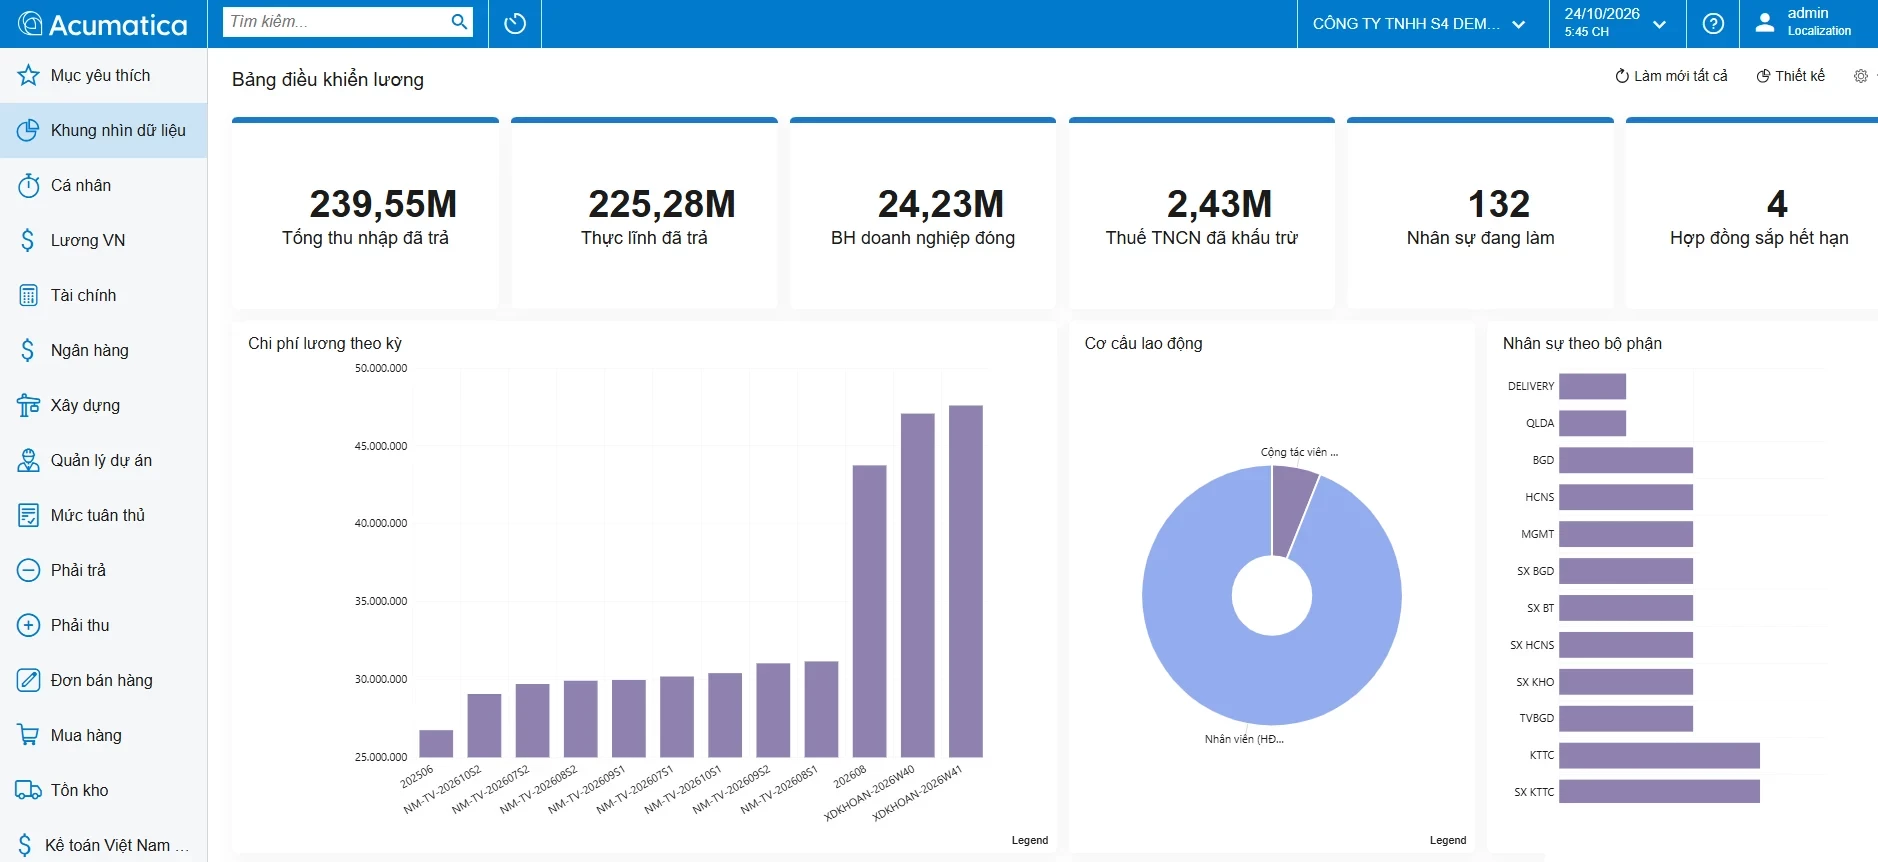Viewport: 1878px width, 862px height.
Task: Click the Tài chính calculator icon
Action: tap(28, 295)
